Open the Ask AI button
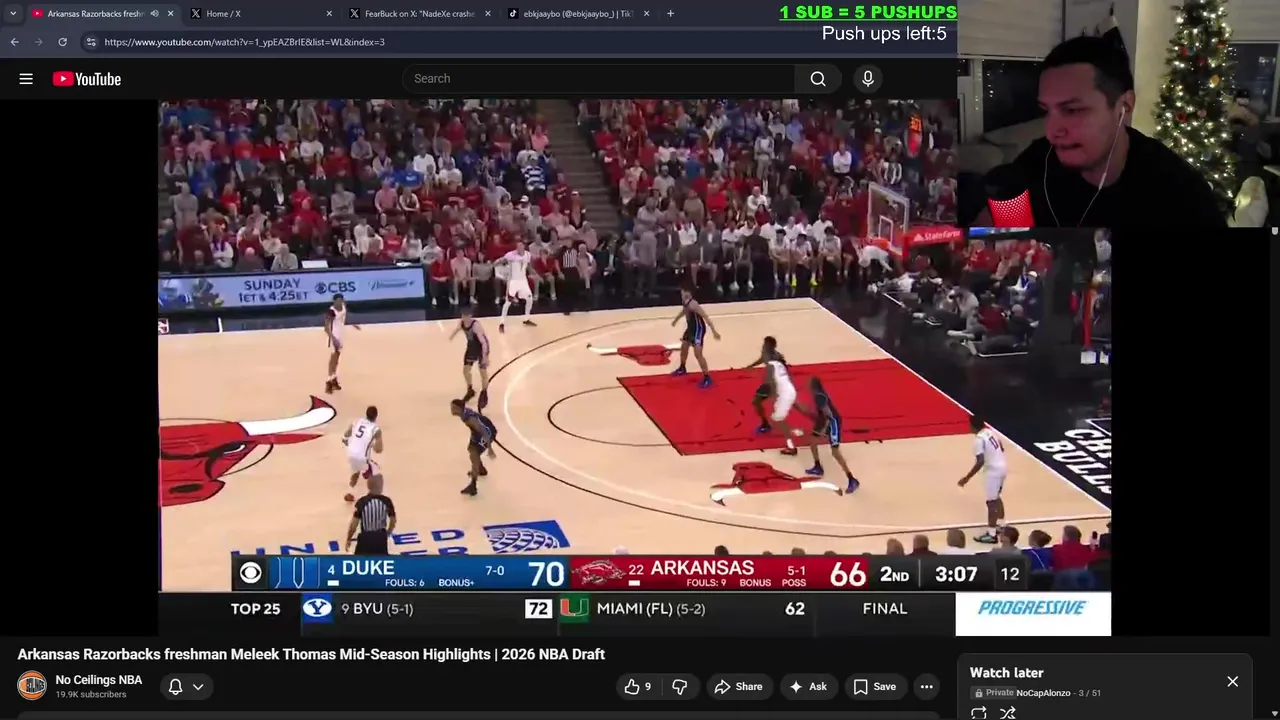 point(808,686)
